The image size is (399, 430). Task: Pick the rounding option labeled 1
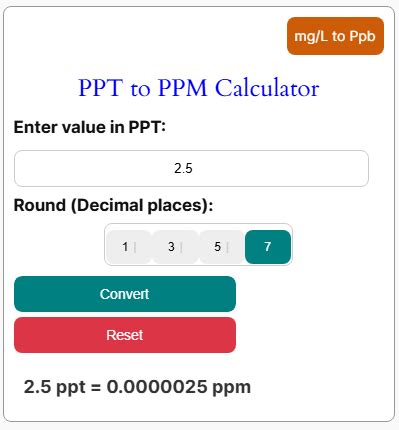[129, 247]
